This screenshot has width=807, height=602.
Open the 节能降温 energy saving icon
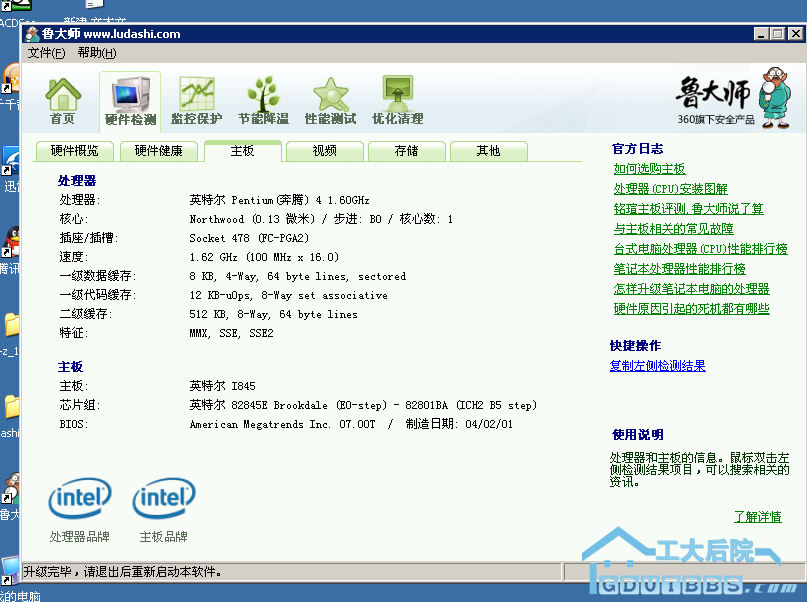(264, 101)
